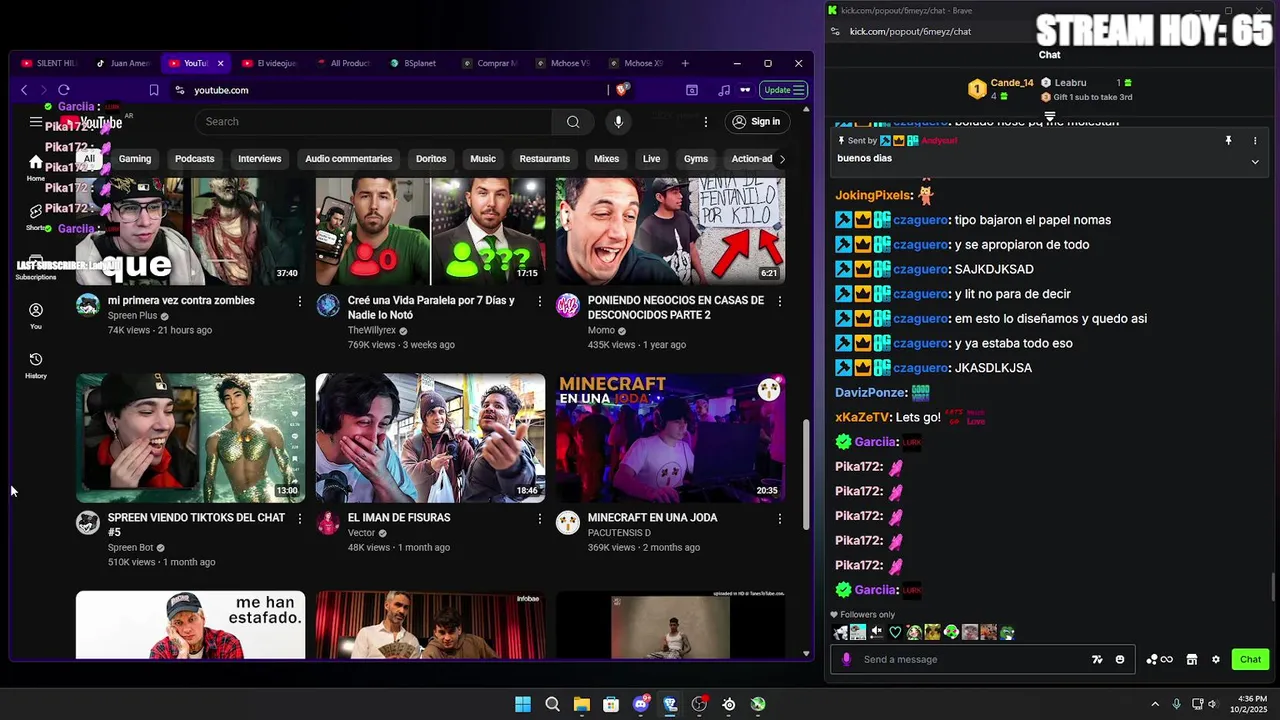Open TheWillyrex channel link

click(x=372, y=331)
